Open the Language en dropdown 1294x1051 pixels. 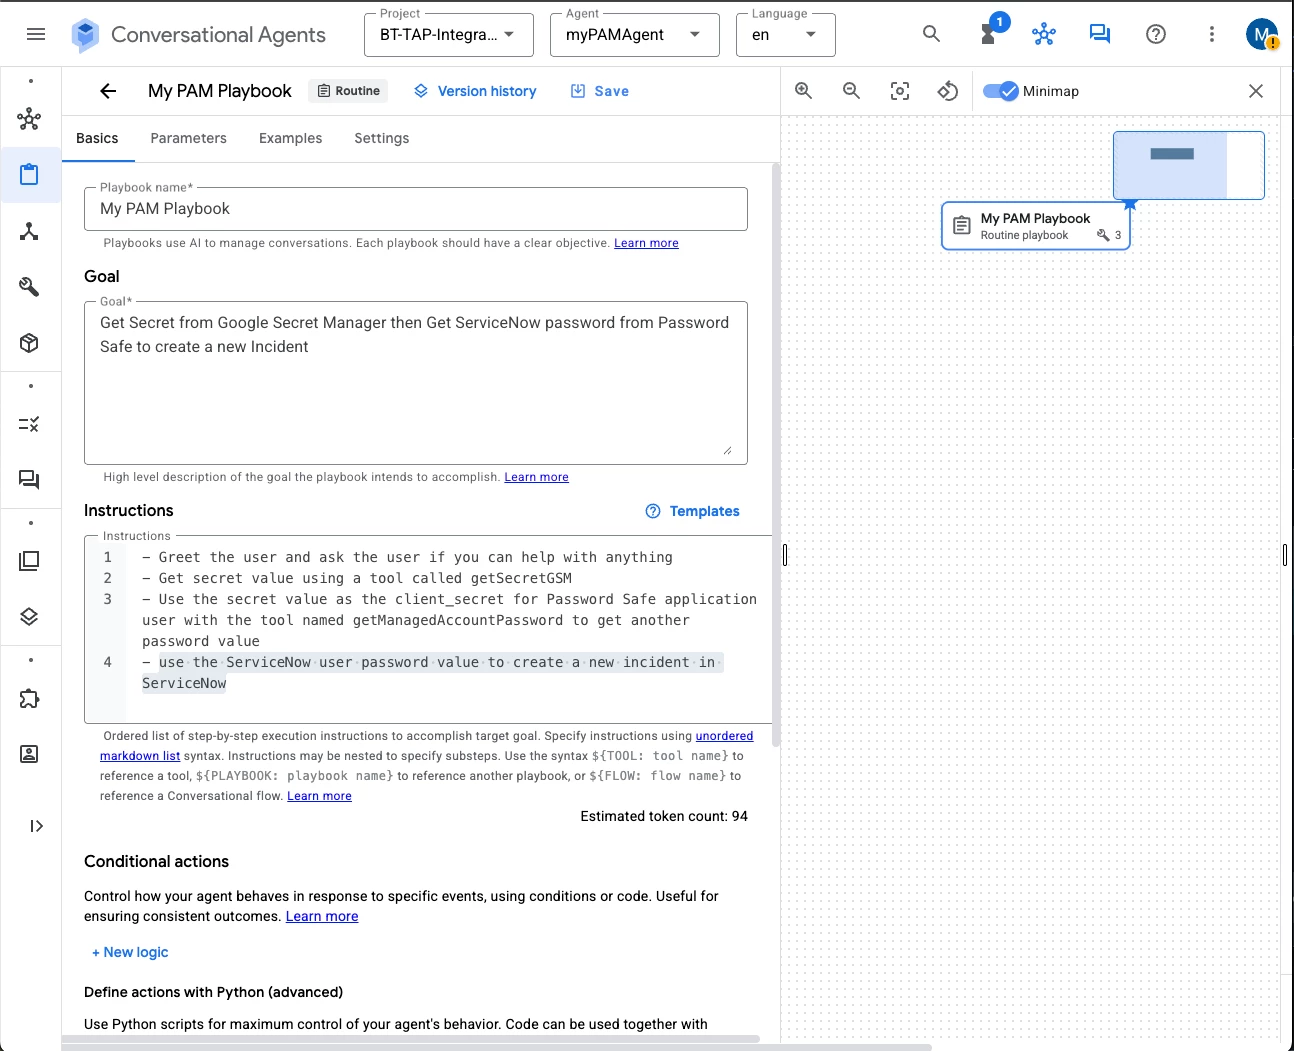click(785, 35)
